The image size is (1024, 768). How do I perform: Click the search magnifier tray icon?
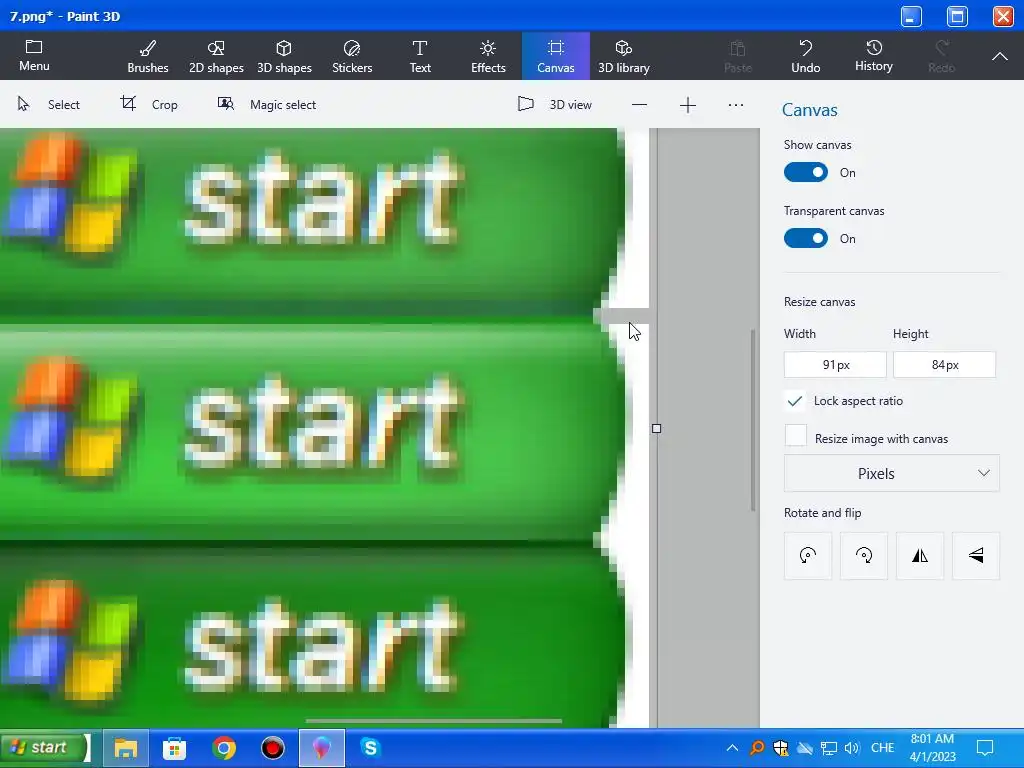coord(757,748)
